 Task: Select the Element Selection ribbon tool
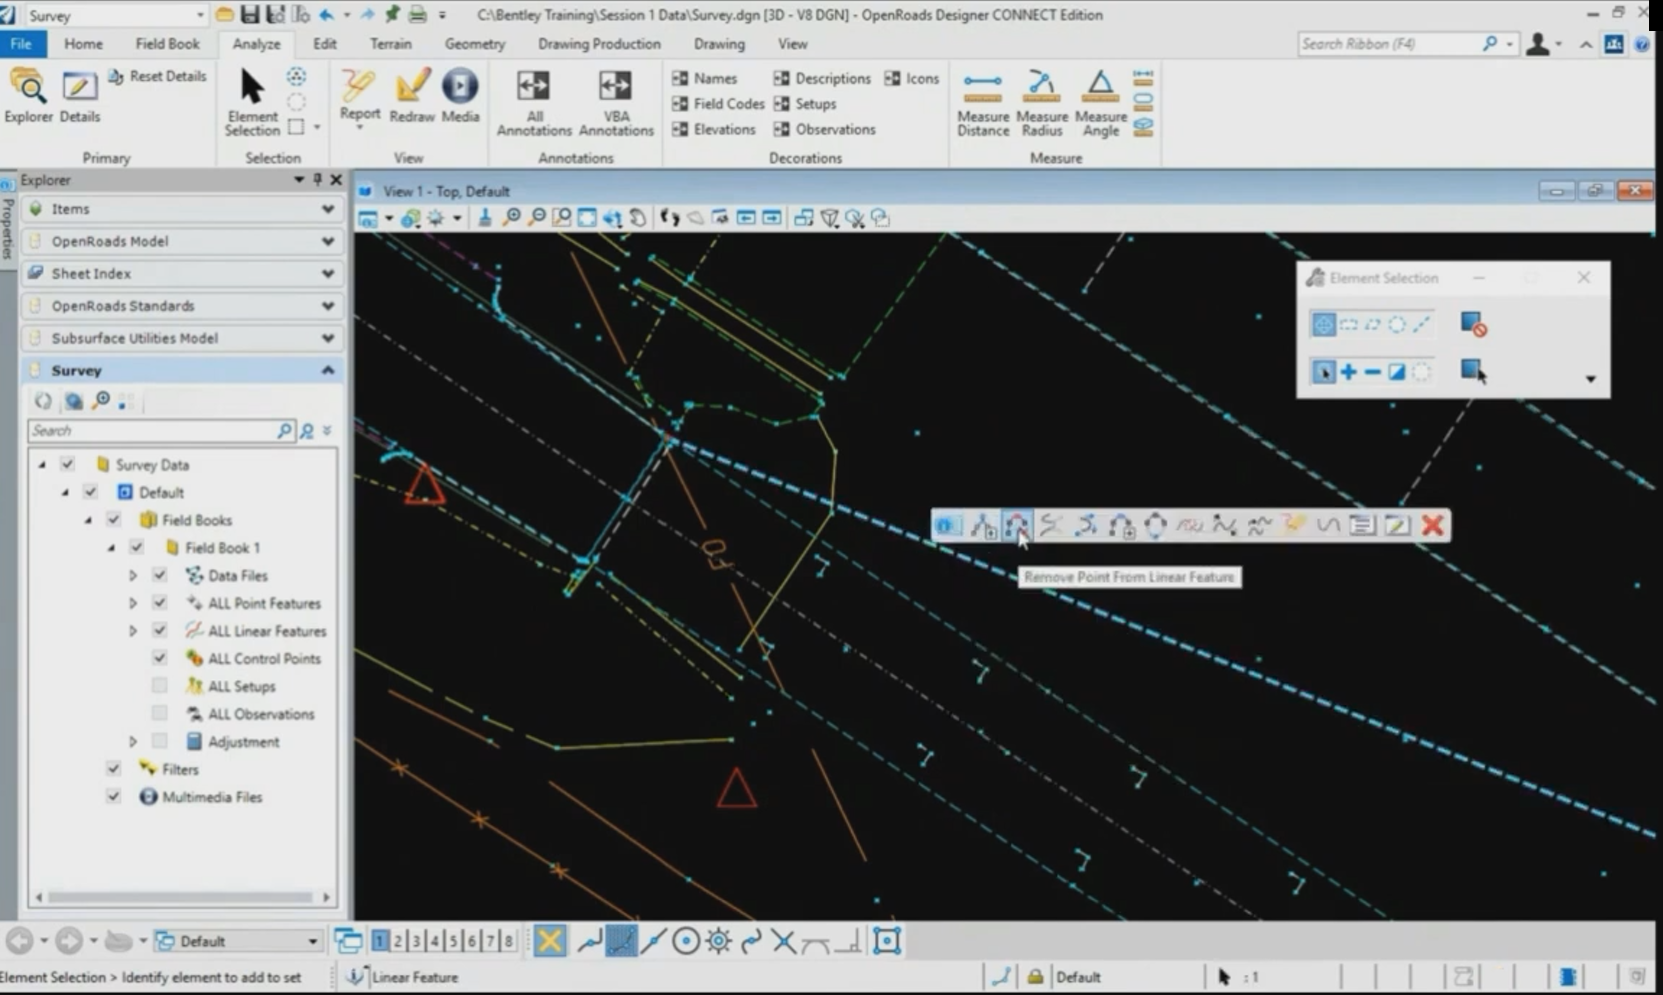pyautogui.click(x=252, y=101)
